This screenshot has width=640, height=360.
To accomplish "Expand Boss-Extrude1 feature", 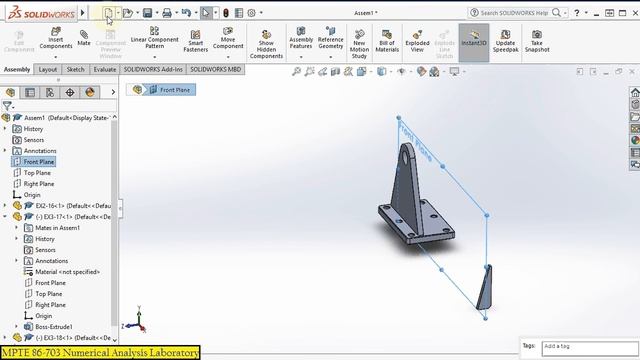I will [x=16, y=327].
